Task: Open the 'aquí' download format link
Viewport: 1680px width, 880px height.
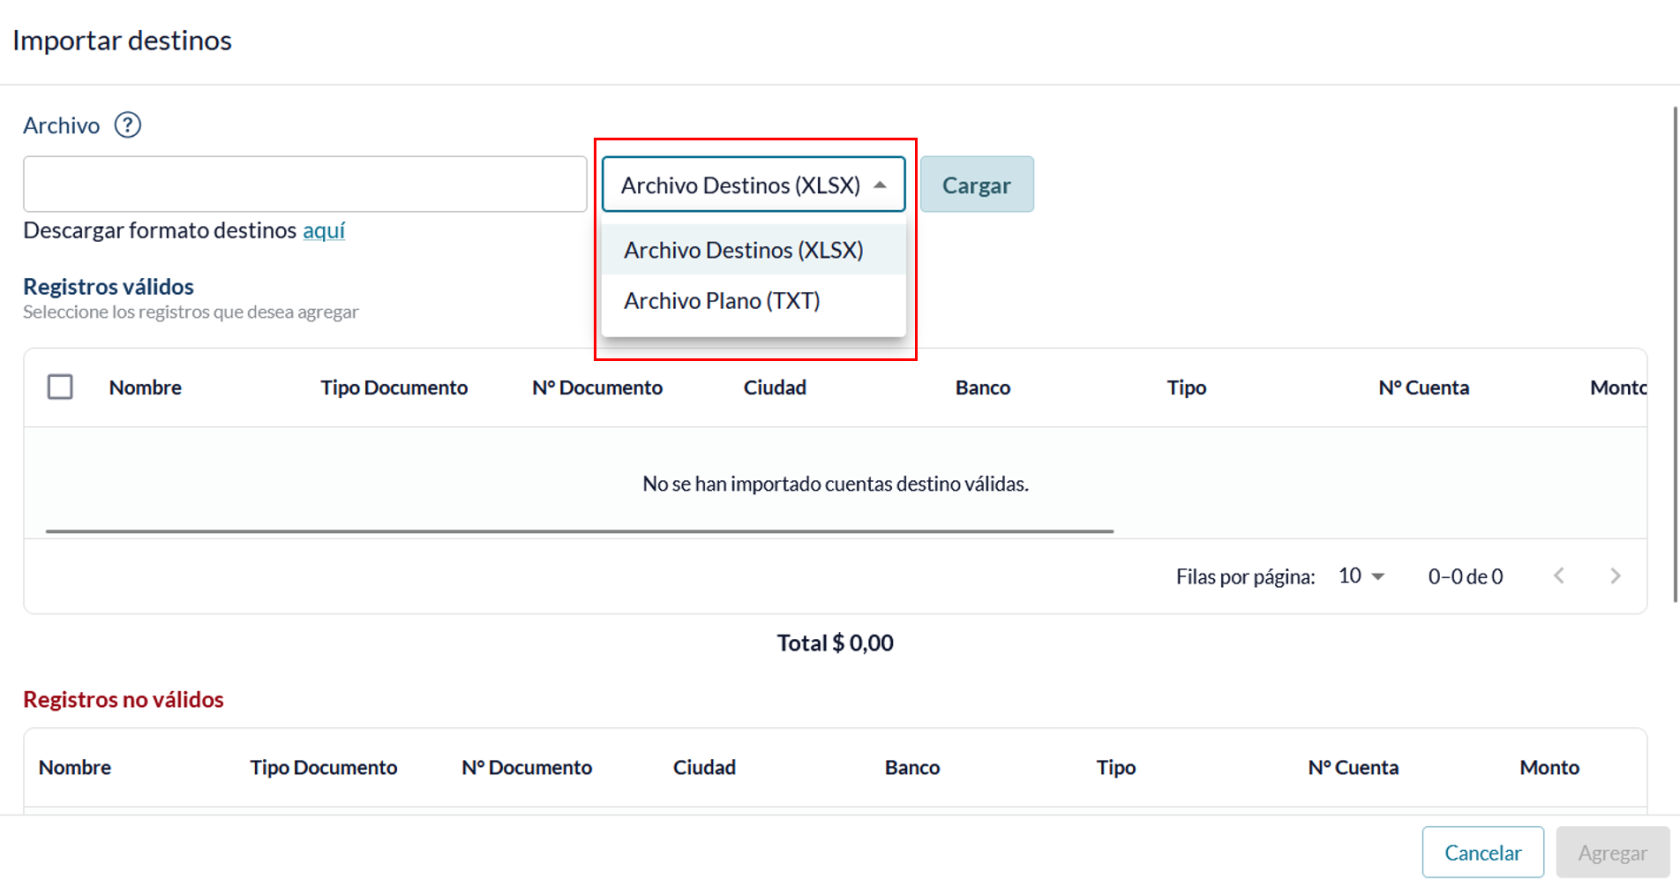Action: click(324, 230)
